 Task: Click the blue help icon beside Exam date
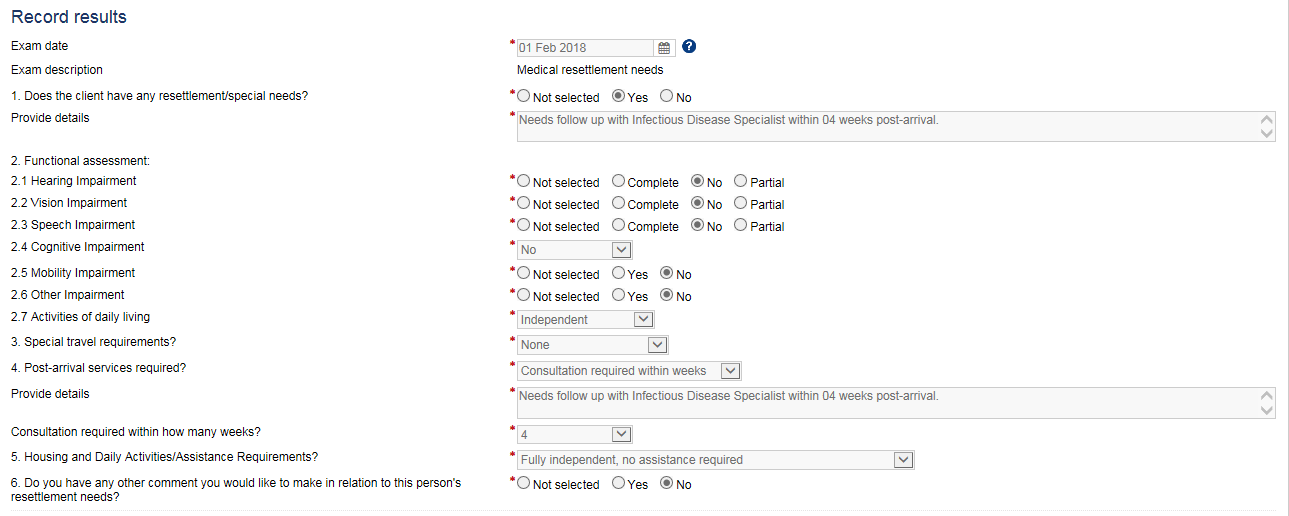pos(689,47)
